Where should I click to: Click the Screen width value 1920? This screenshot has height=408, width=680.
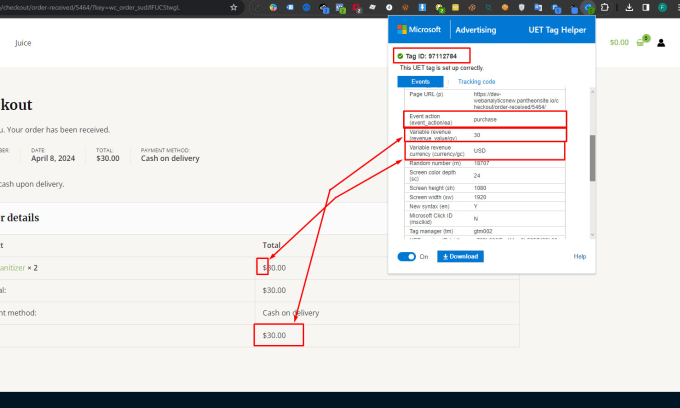coord(480,197)
